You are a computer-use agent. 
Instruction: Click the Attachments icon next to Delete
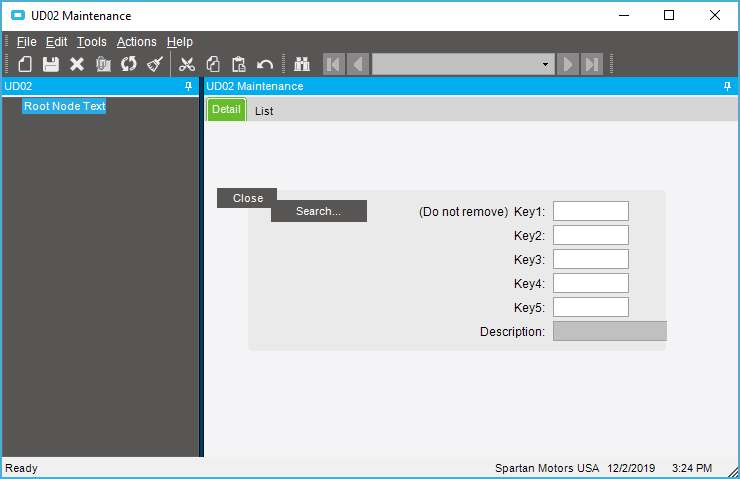pyautogui.click(x=103, y=64)
